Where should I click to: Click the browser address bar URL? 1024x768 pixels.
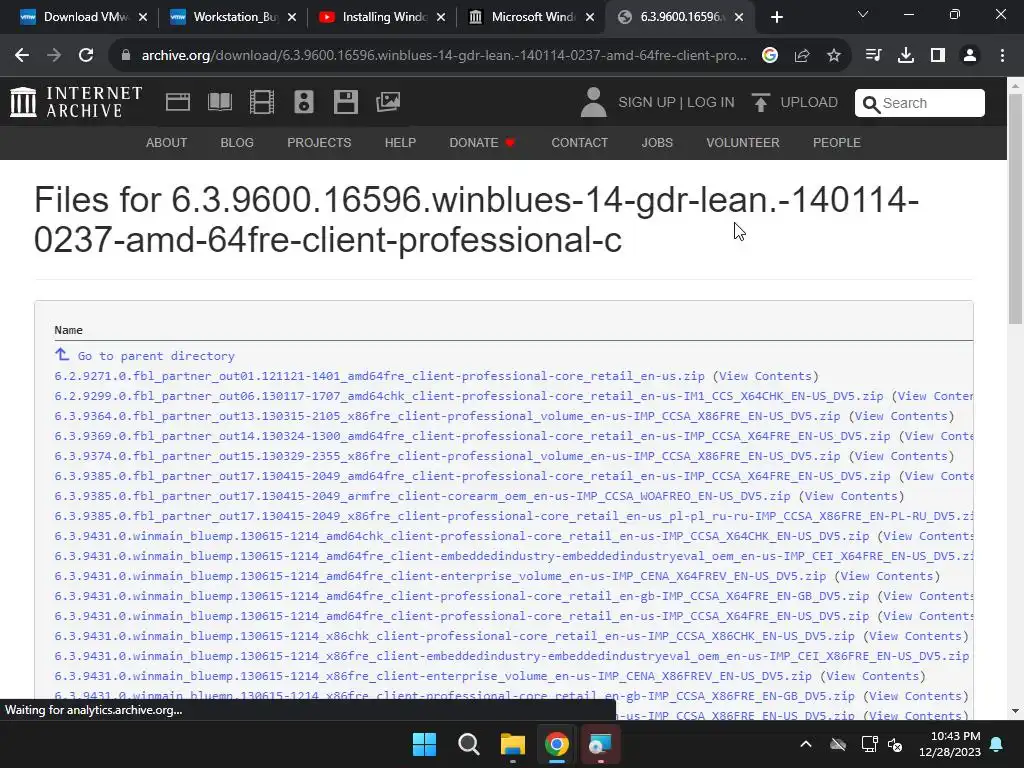click(444, 56)
